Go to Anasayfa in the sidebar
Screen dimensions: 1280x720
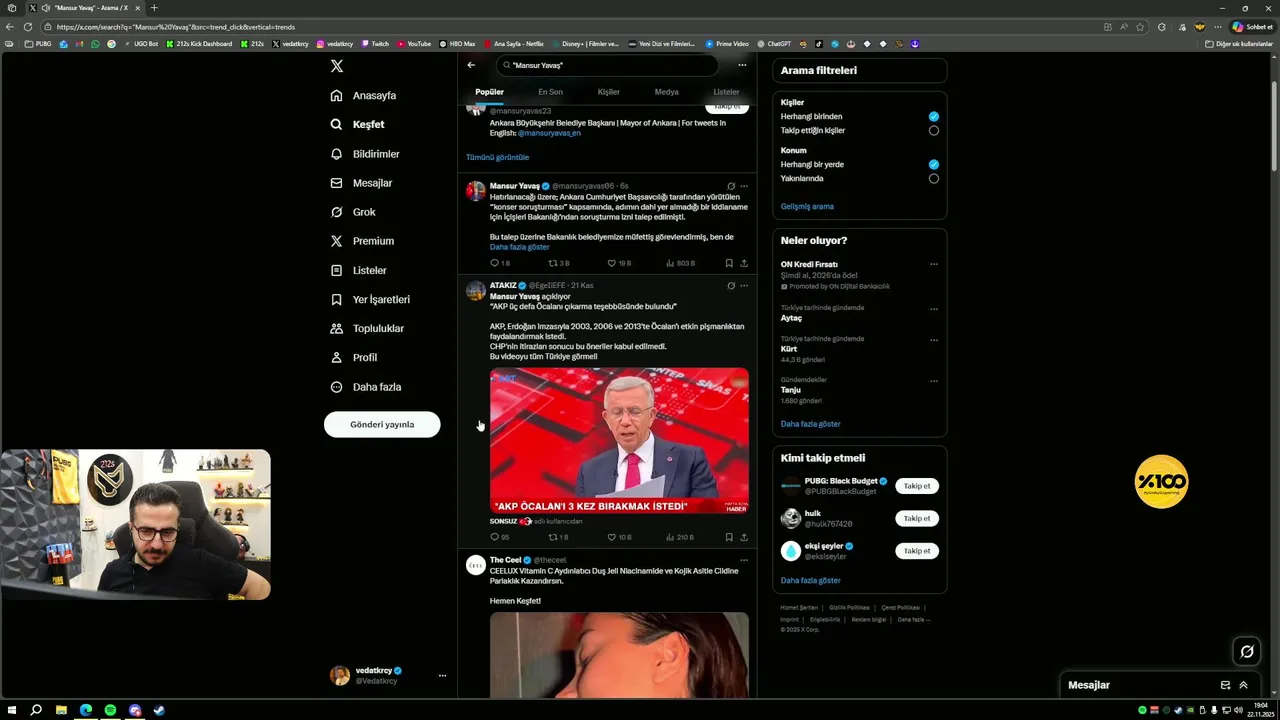click(x=363, y=95)
